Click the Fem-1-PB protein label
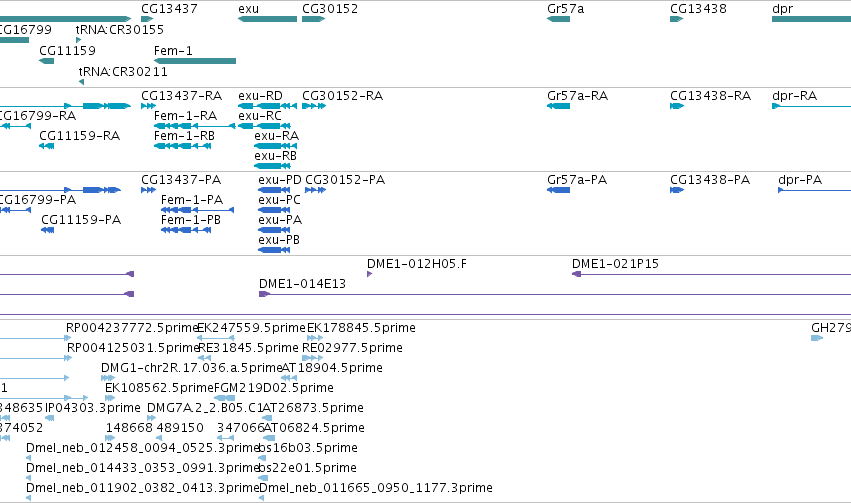This screenshot has width=851, height=503. pyautogui.click(x=191, y=220)
